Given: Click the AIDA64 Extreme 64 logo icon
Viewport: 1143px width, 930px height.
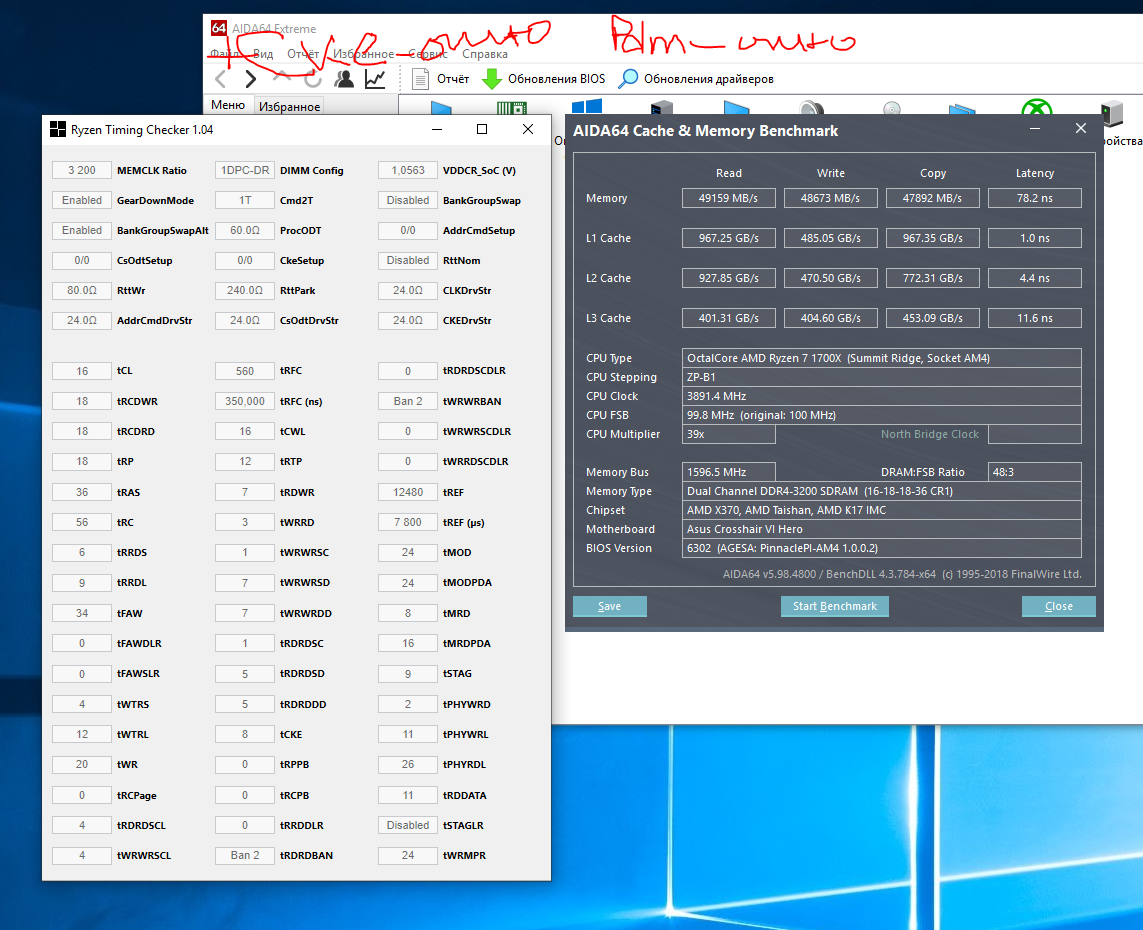Looking at the screenshot, I should click(219, 28).
